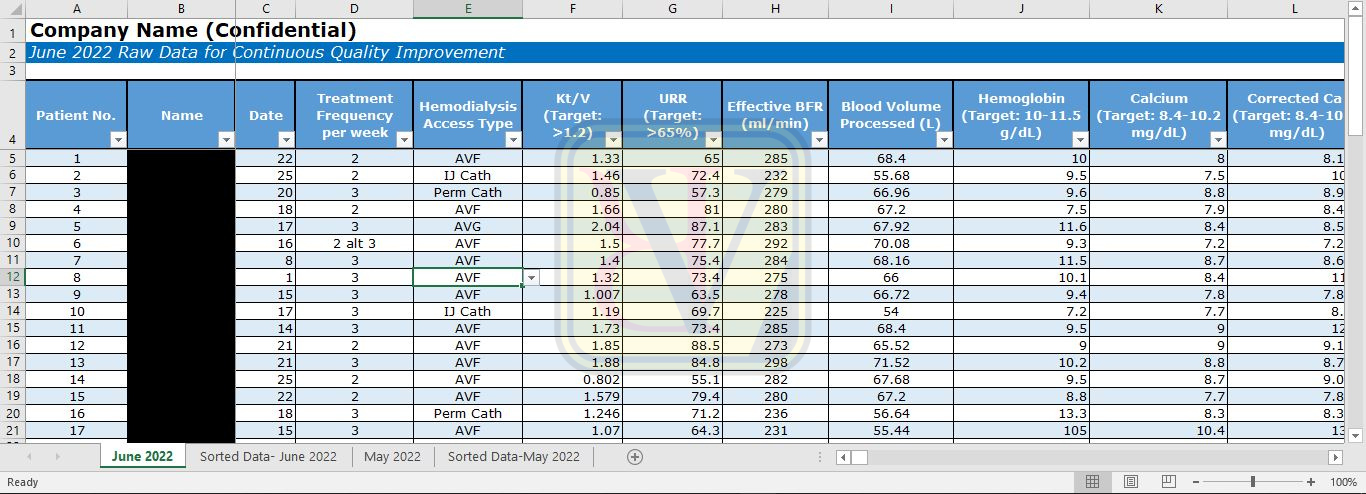The width and height of the screenshot is (1366, 494).
Task: Select the hemoglobin value 105
Action: point(1021,430)
